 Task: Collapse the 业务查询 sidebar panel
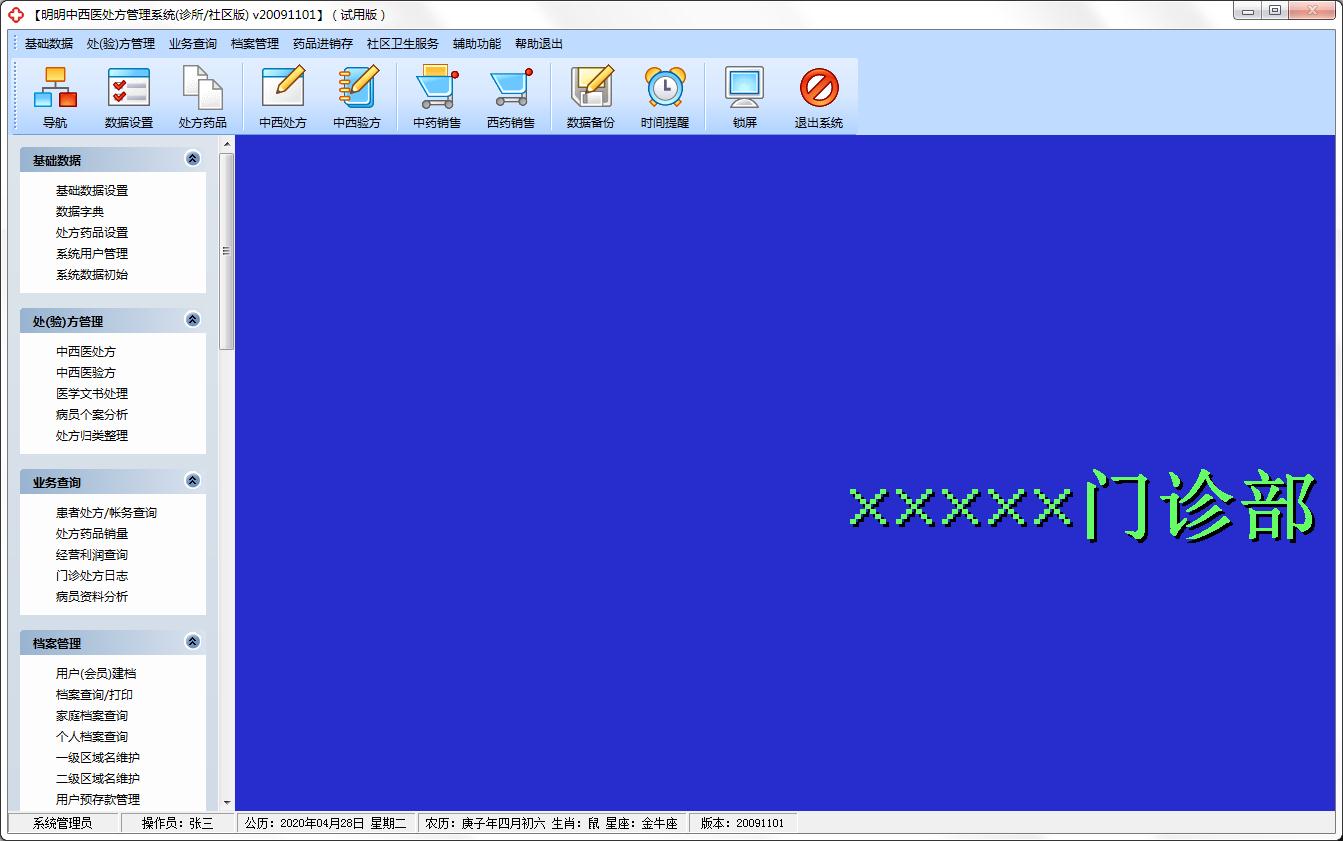point(193,481)
